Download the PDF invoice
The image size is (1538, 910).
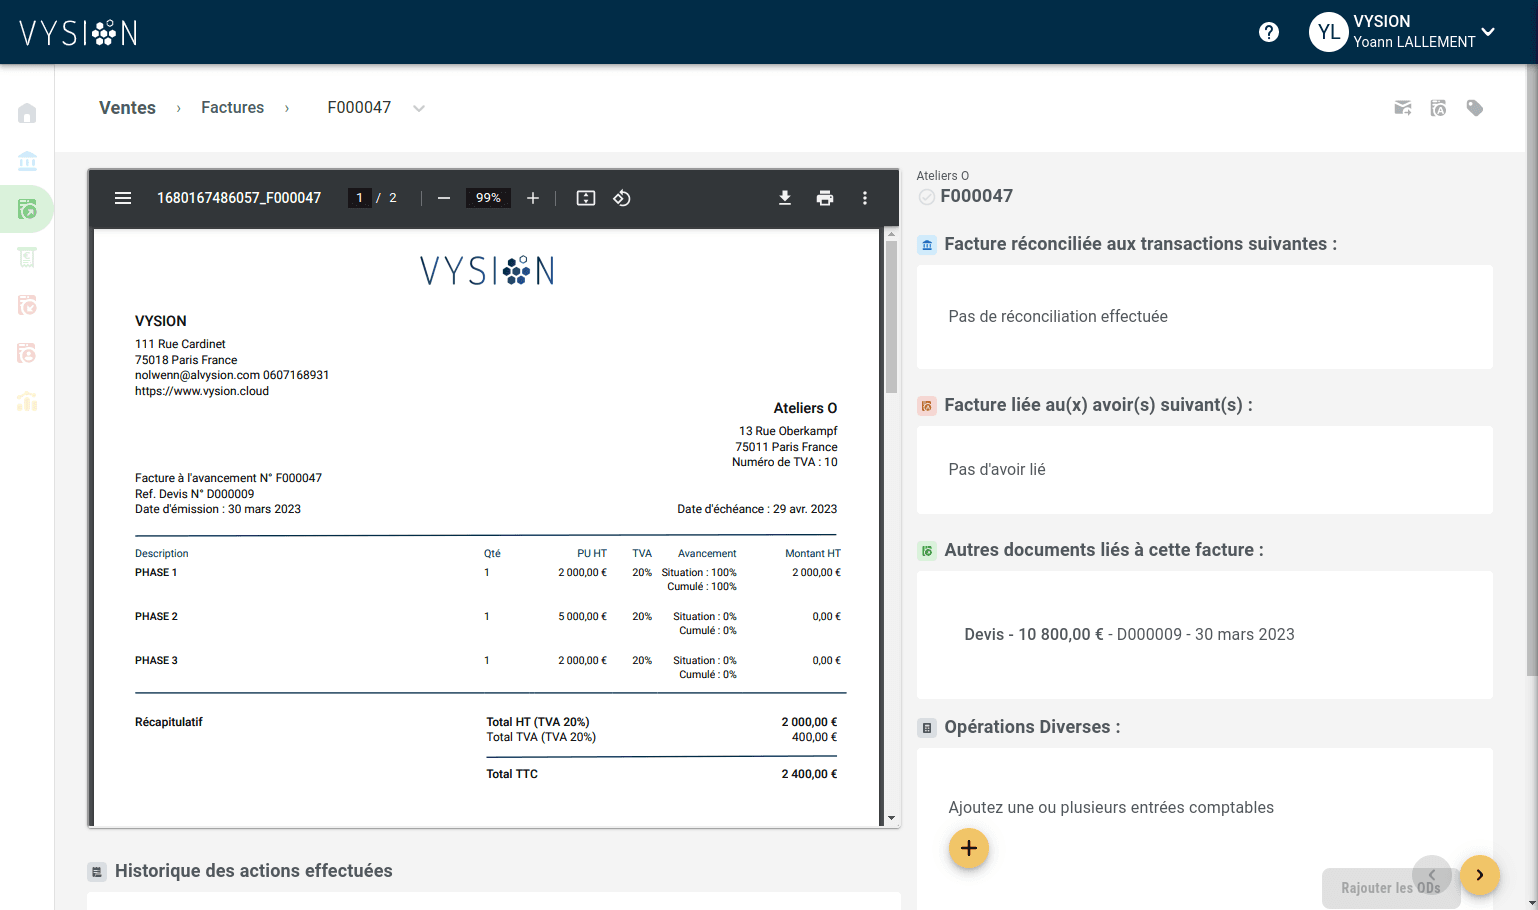pyautogui.click(x=785, y=198)
